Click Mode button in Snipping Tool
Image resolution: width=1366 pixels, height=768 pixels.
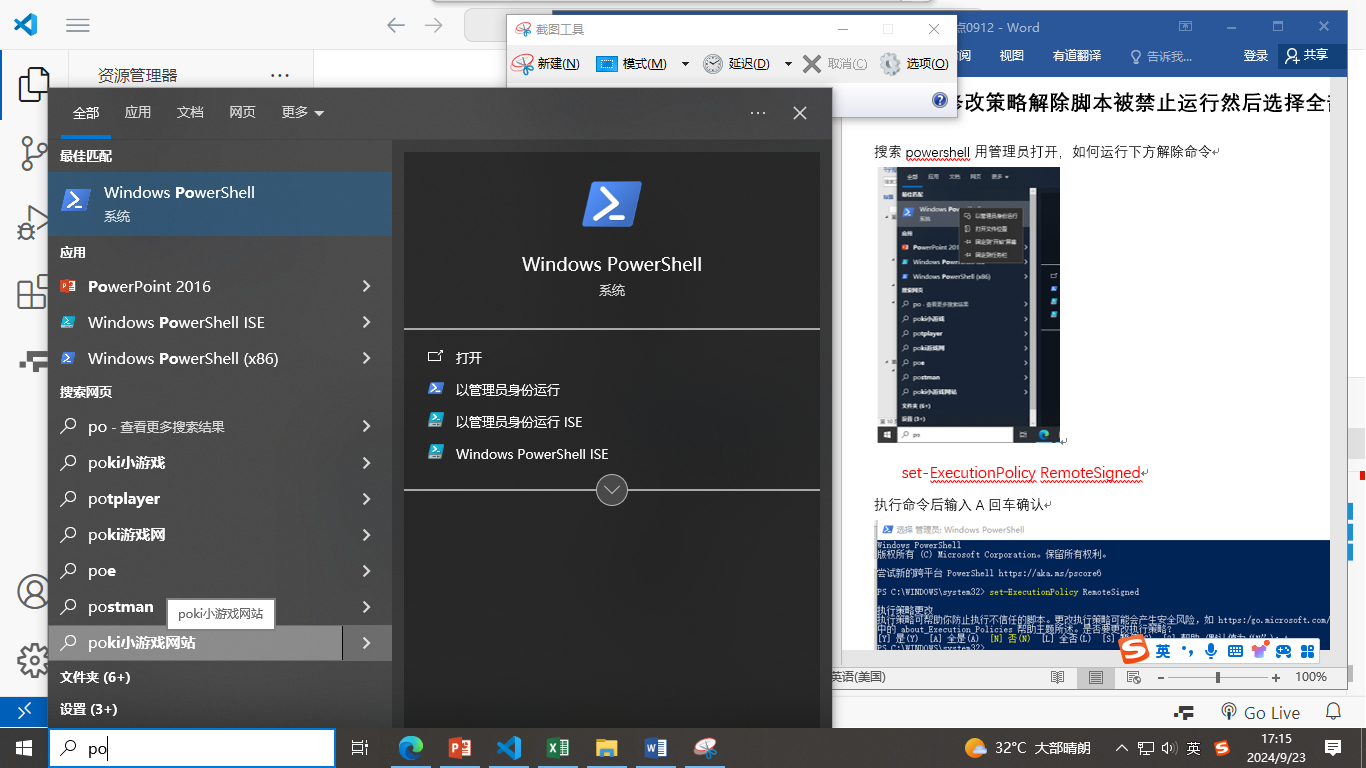tap(632, 64)
